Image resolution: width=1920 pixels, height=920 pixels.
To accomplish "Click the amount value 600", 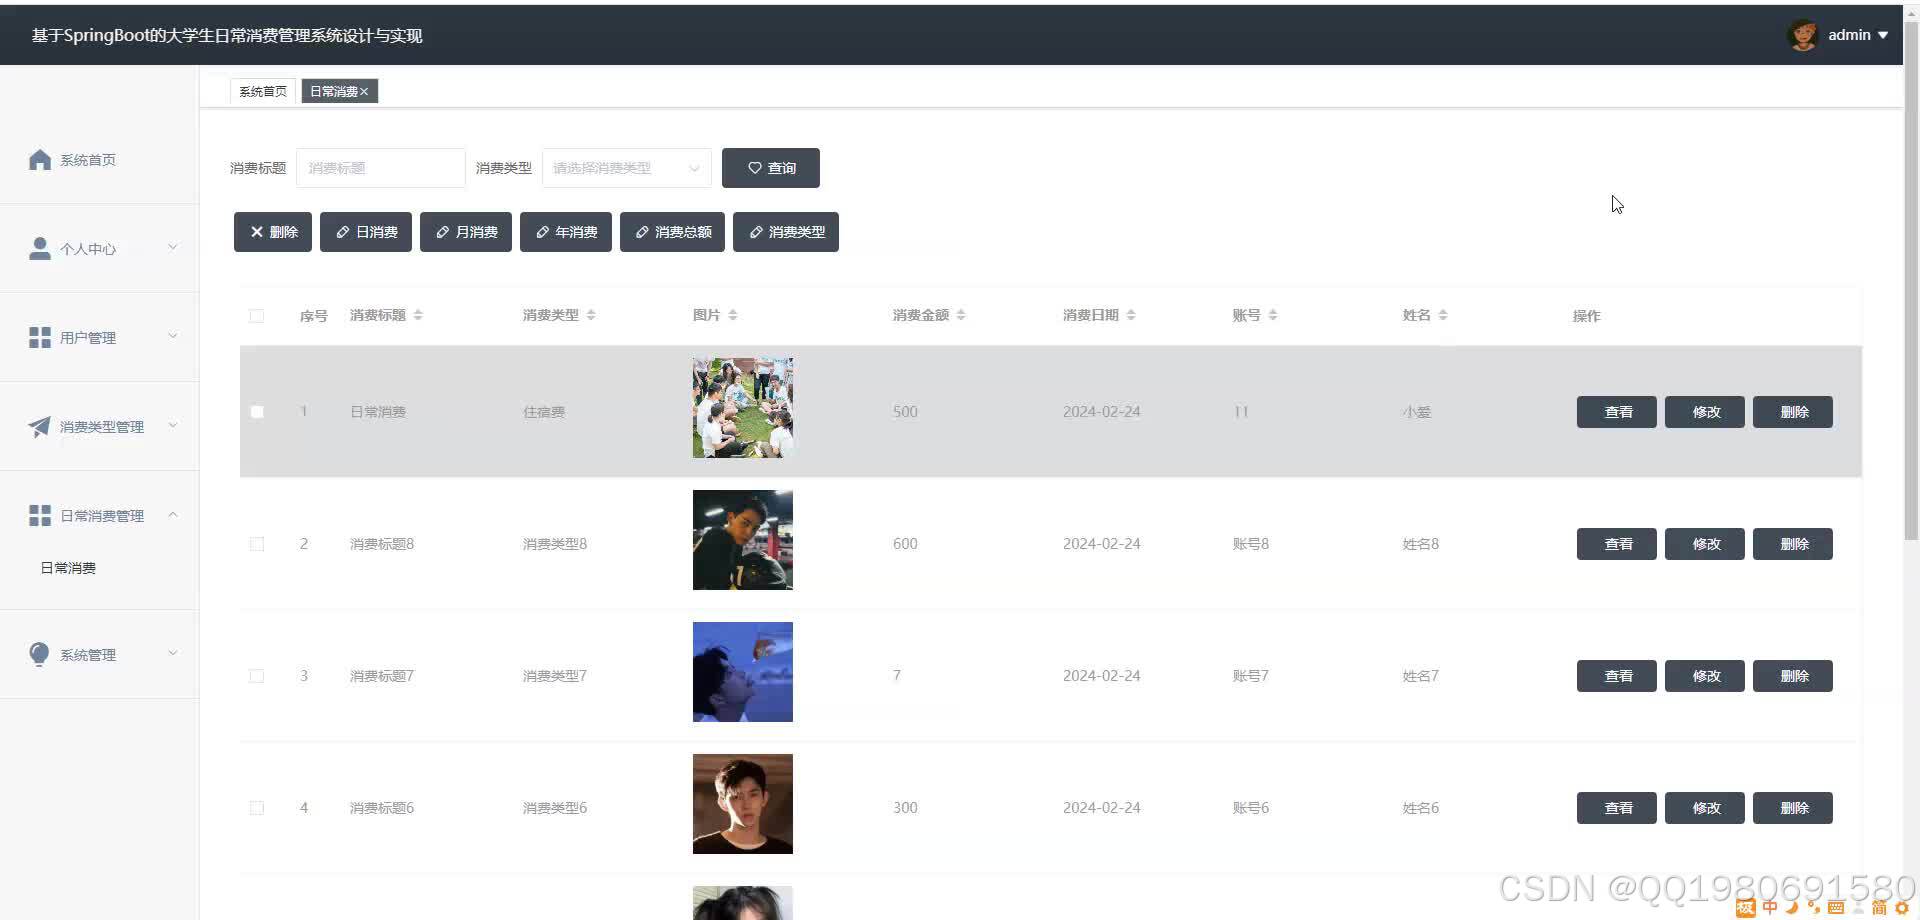I will click(905, 544).
